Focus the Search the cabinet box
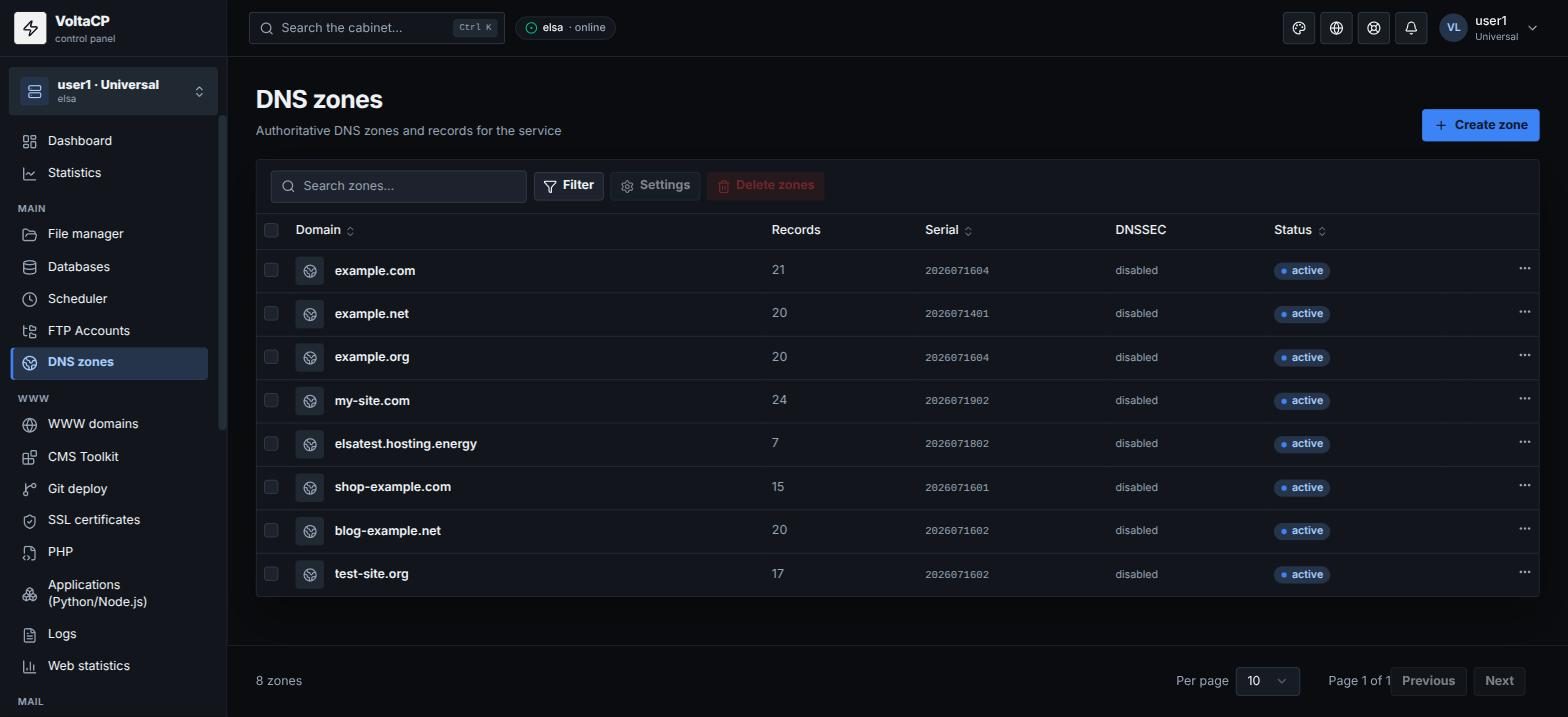The width and height of the screenshot is (1568, 717). pos(377,28)
